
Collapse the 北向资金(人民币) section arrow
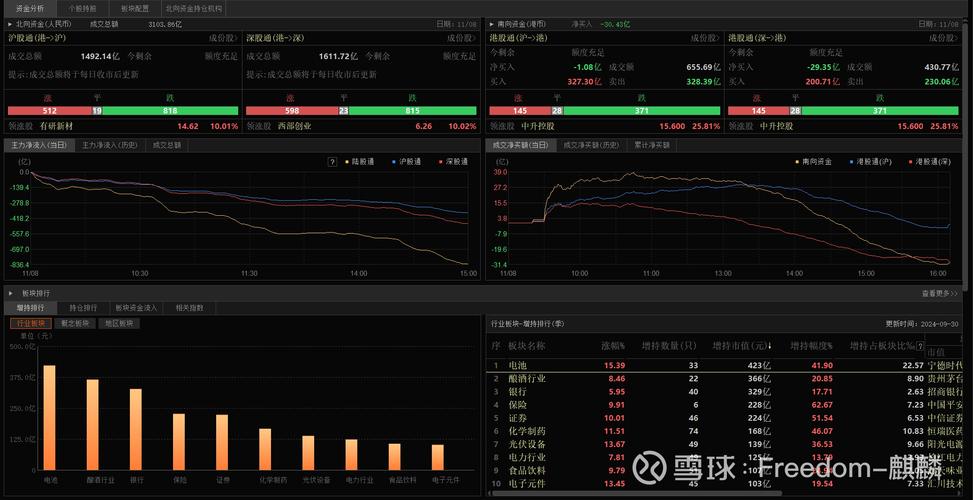(10, 23)
